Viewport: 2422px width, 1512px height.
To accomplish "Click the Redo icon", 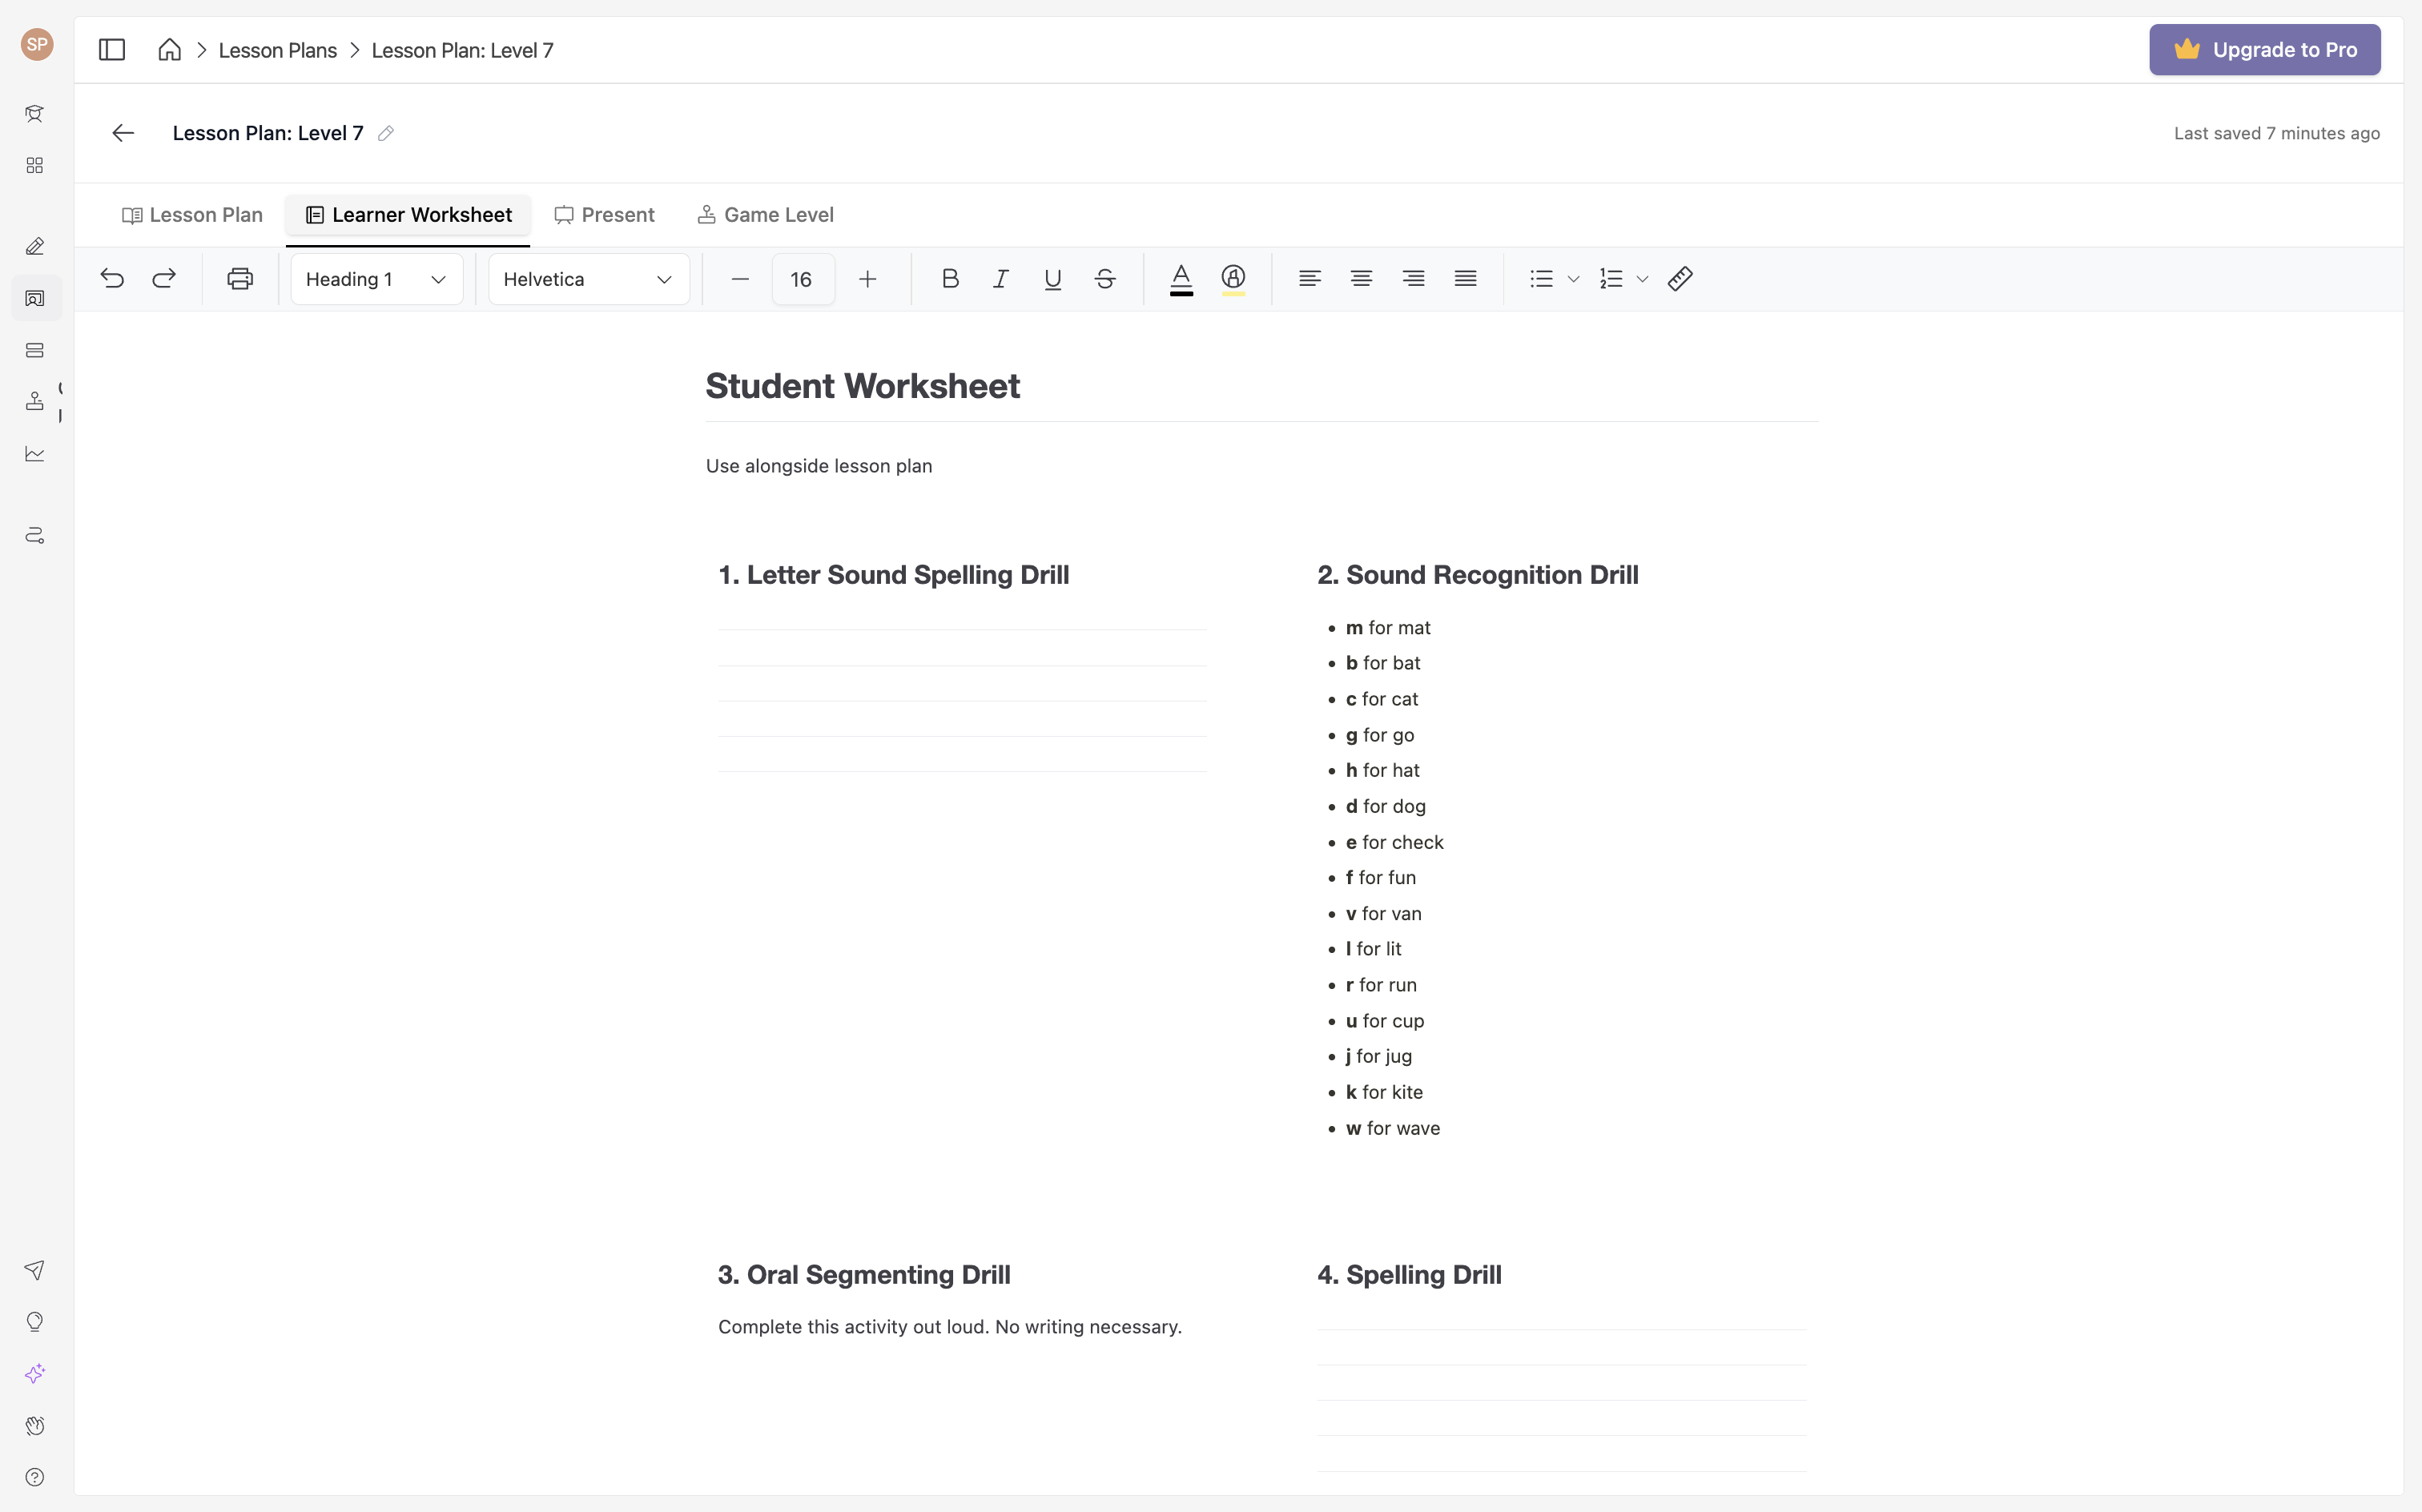I will (164, 279).
